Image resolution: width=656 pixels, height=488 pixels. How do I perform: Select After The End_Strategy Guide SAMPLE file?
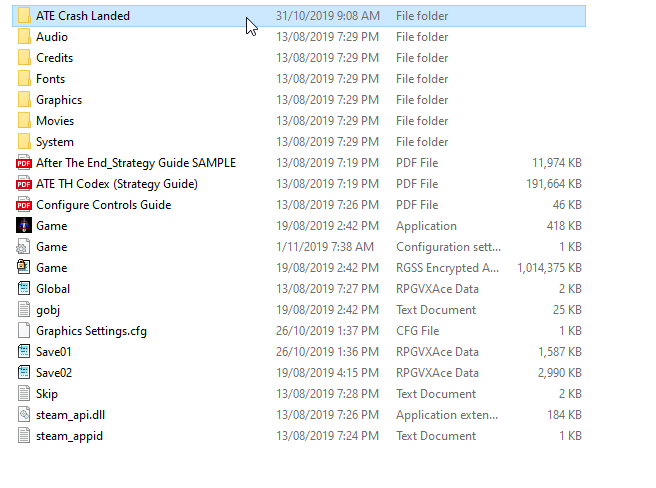(x=135, y=163)
